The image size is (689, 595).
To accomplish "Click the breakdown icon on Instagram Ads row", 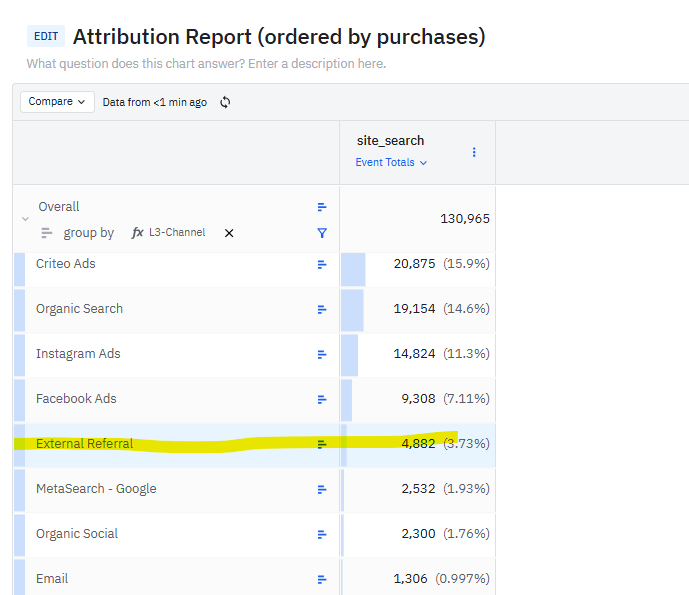I will pos(322,354).
